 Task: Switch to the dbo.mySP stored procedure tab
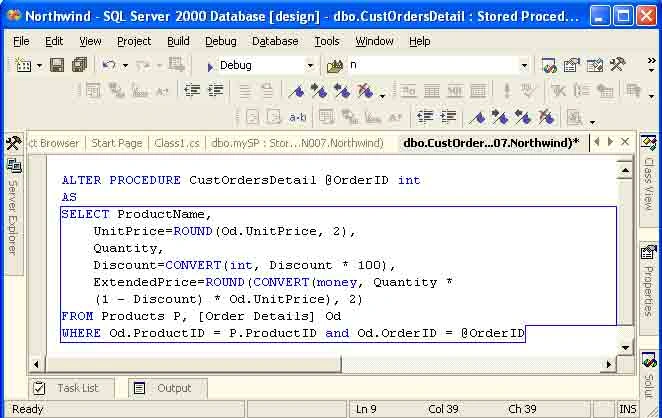pos(297,144)
